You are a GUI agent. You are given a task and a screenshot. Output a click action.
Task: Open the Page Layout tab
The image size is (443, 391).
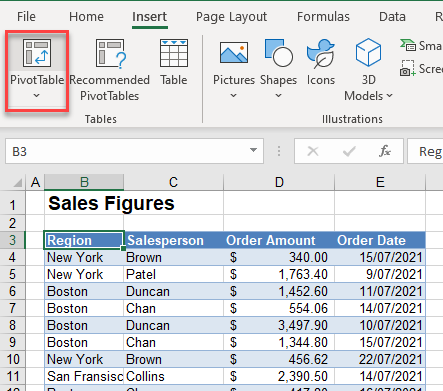click(x=231, y=17)
